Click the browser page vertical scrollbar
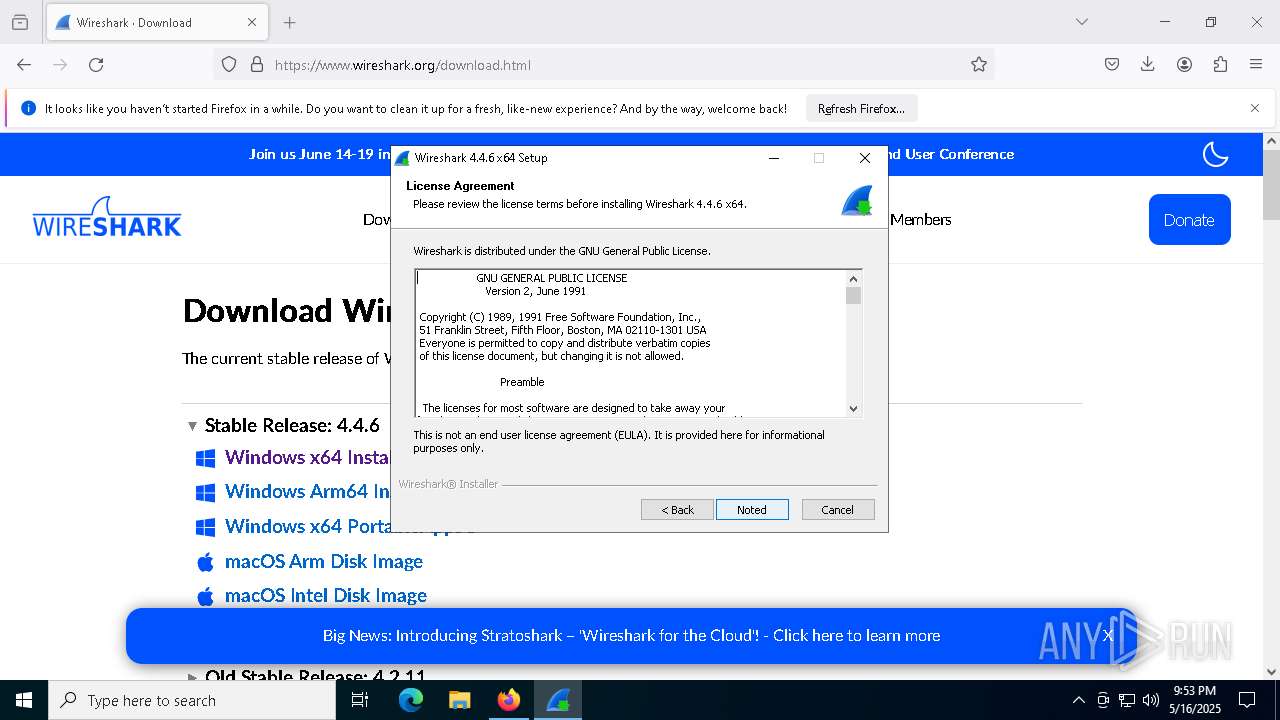Screen dimensions: 1280x720 [1271, 185]
